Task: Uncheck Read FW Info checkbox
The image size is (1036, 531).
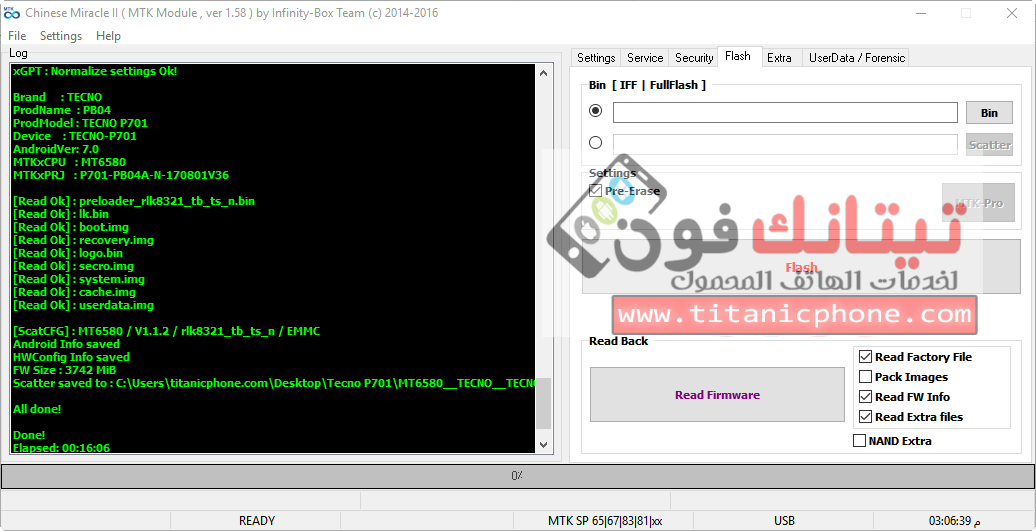Action: click(866, 397)
